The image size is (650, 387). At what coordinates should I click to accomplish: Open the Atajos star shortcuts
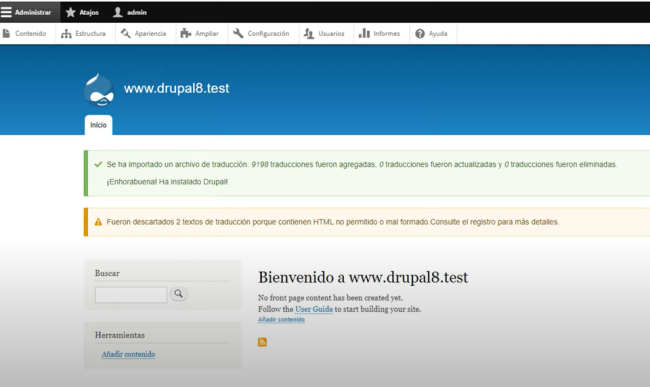tap(82, 12)
